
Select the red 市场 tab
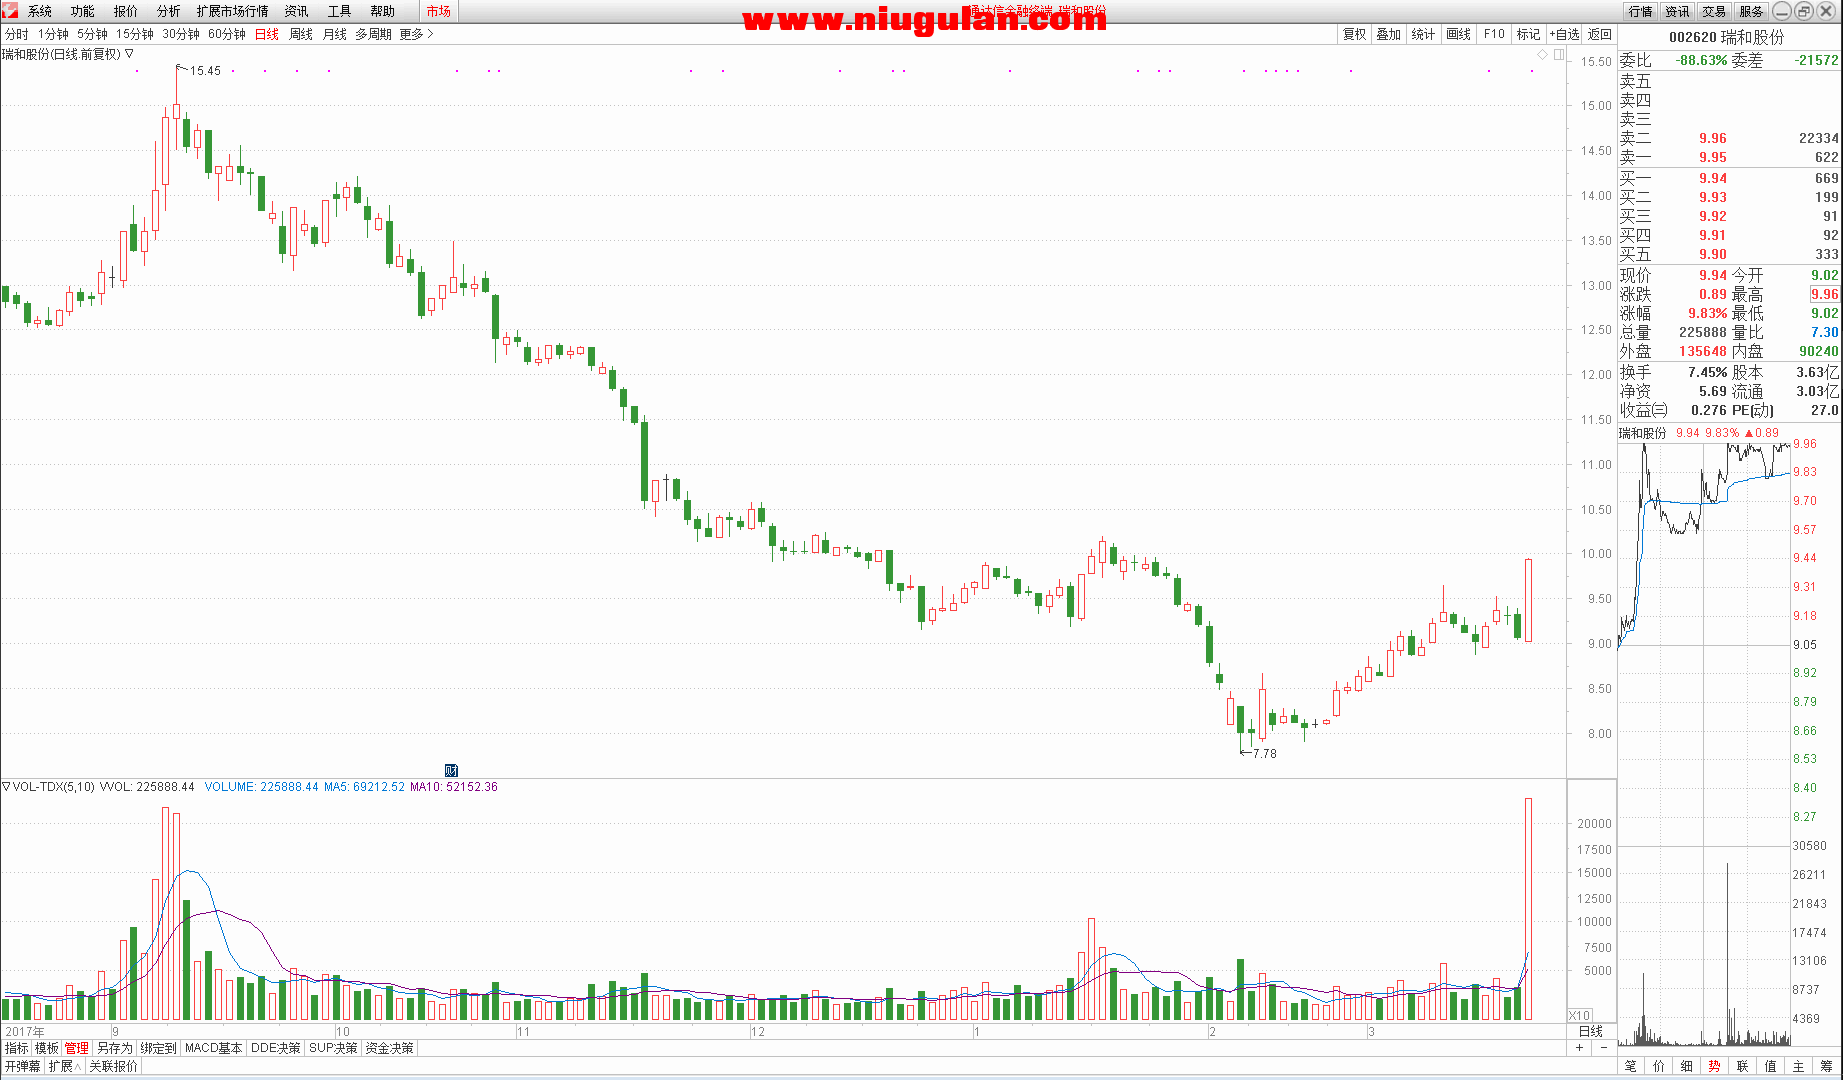438,11
